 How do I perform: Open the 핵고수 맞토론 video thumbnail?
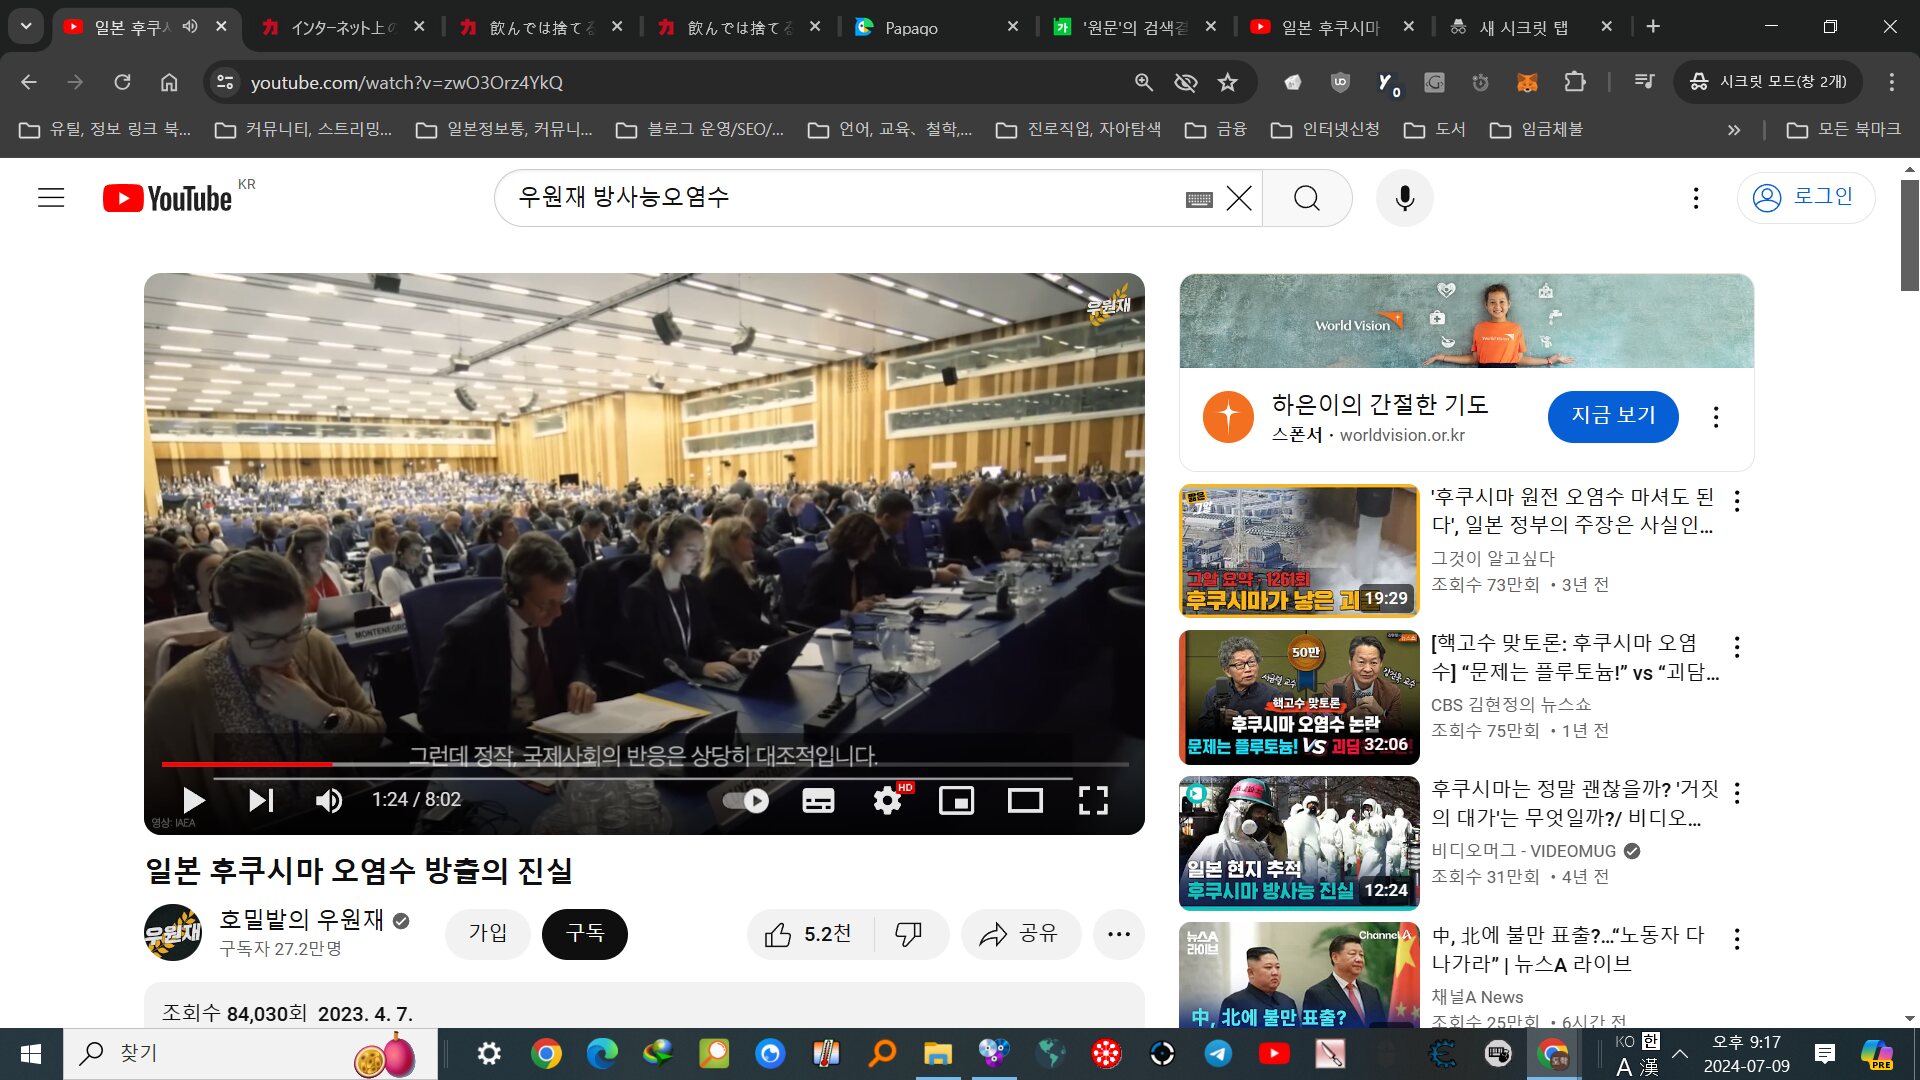click(1298, 697)
